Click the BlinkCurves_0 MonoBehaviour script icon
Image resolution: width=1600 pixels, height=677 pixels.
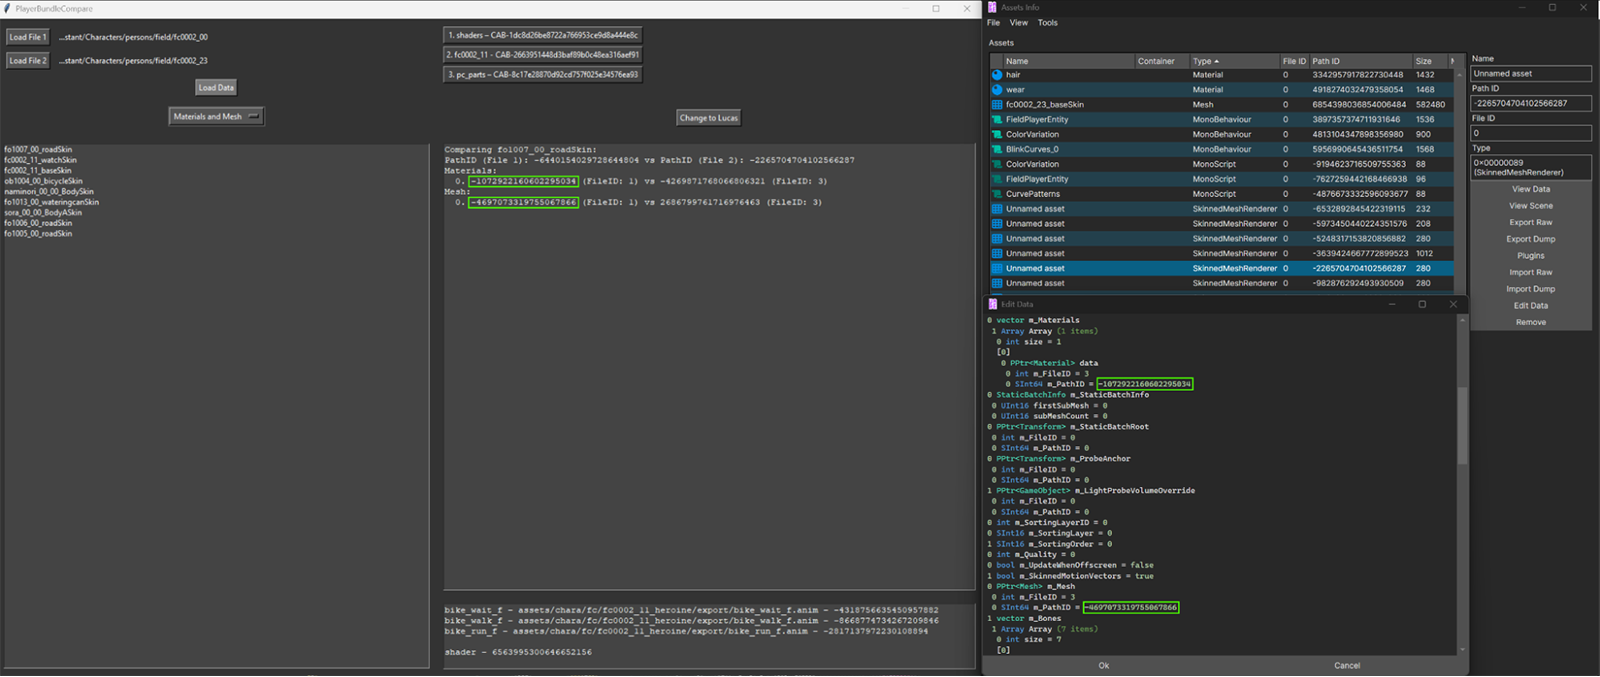[x=997, y=149]
